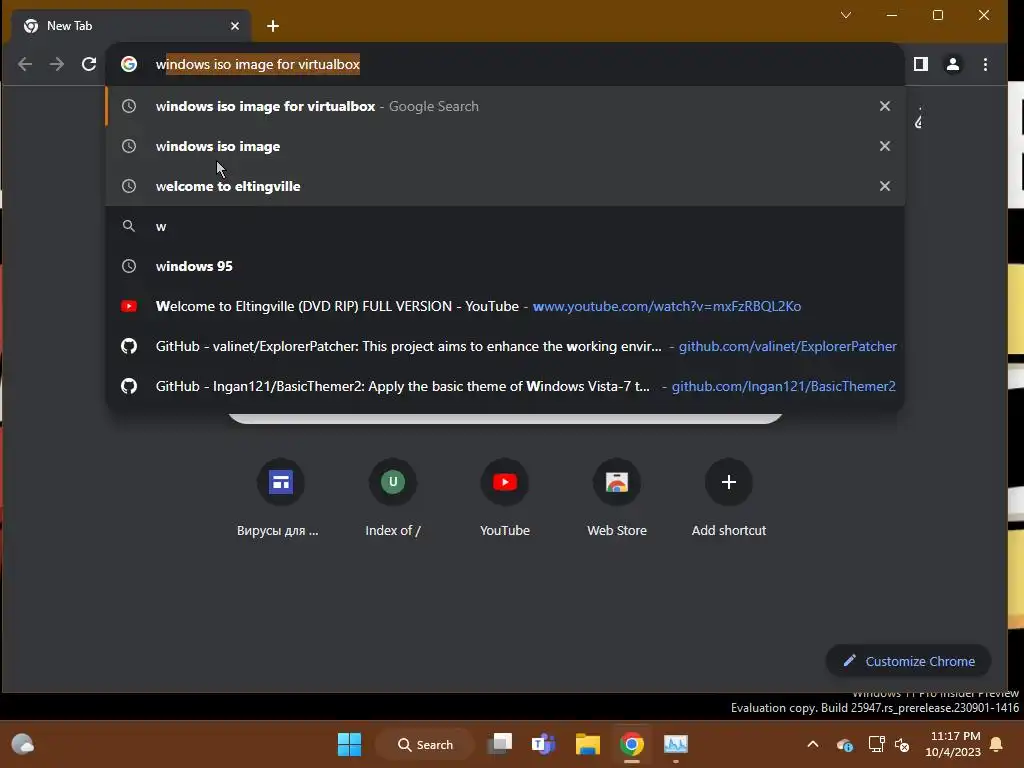Open the weather widgets taskbar icon
Screen dimensions: 1024x768
[x=23, y=744]
